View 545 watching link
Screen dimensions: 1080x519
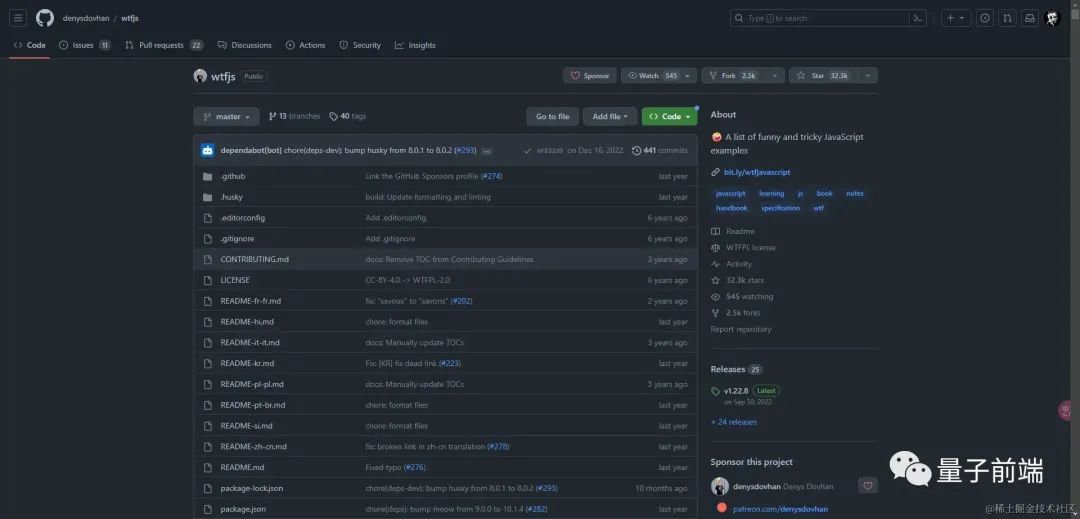[742, 297]
